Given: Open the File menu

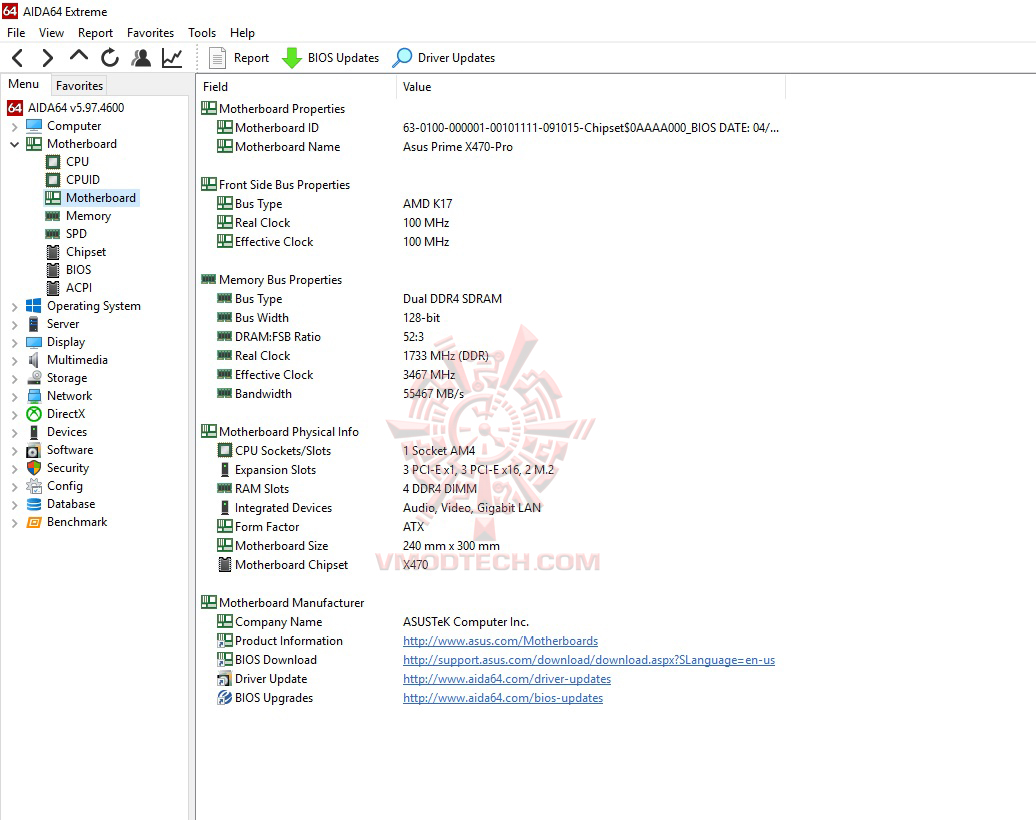Looking at the screenshot, I should (16, 32).
